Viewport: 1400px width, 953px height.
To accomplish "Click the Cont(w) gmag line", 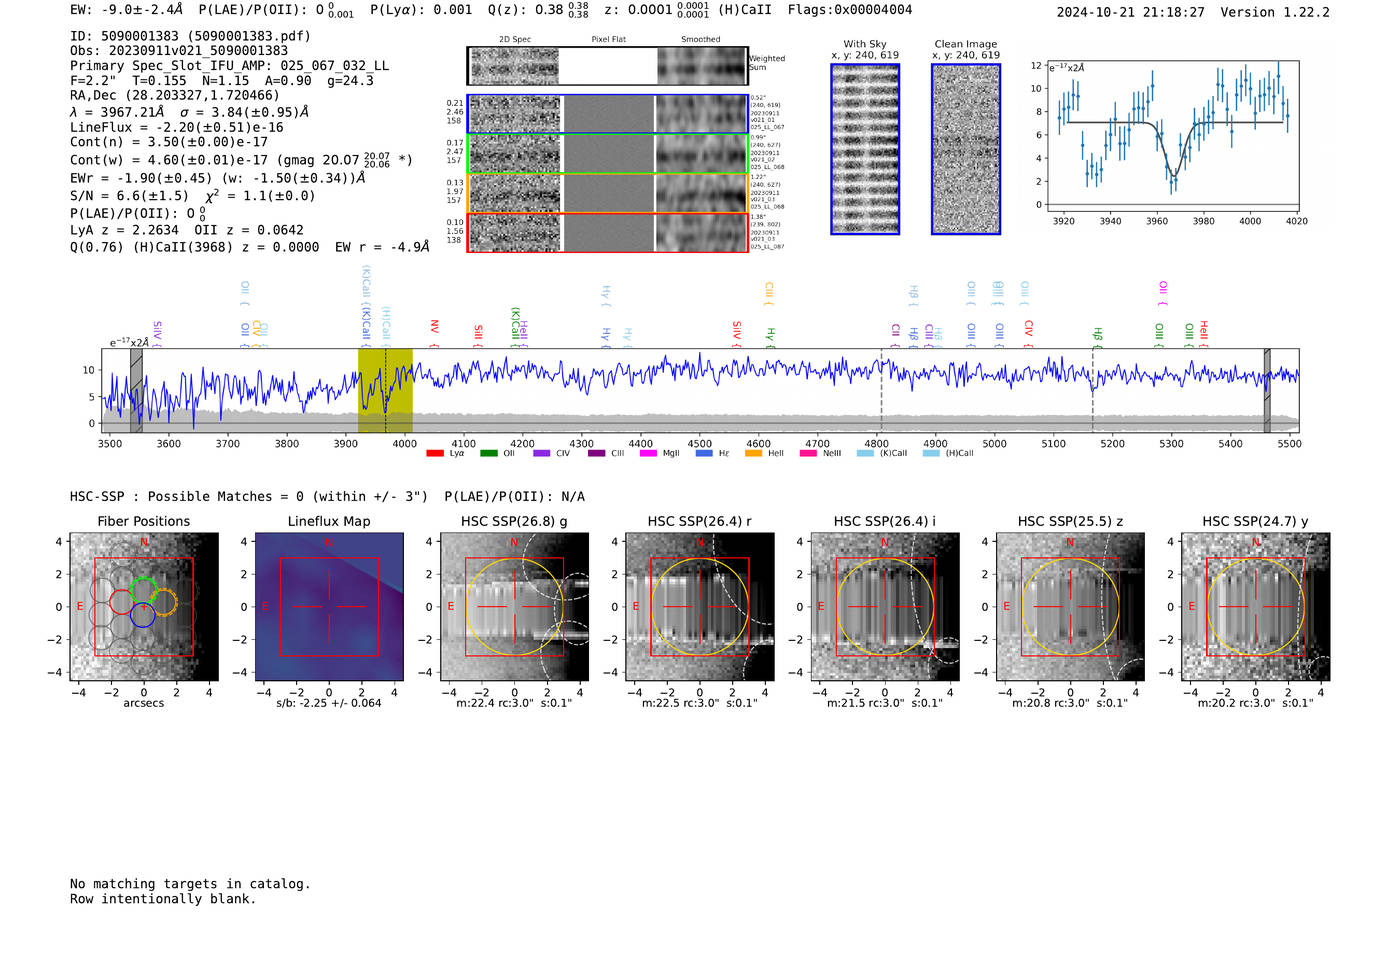I will coord(241,159).
